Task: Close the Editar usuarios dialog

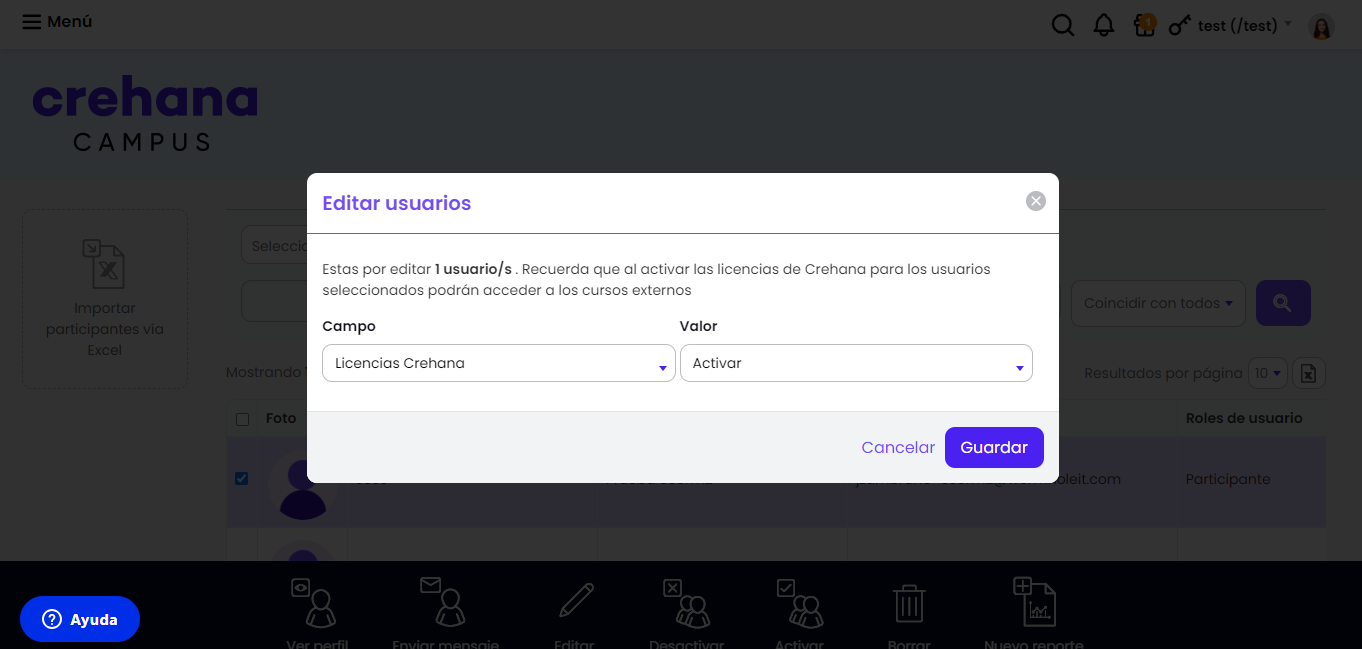Action: 1036,201
